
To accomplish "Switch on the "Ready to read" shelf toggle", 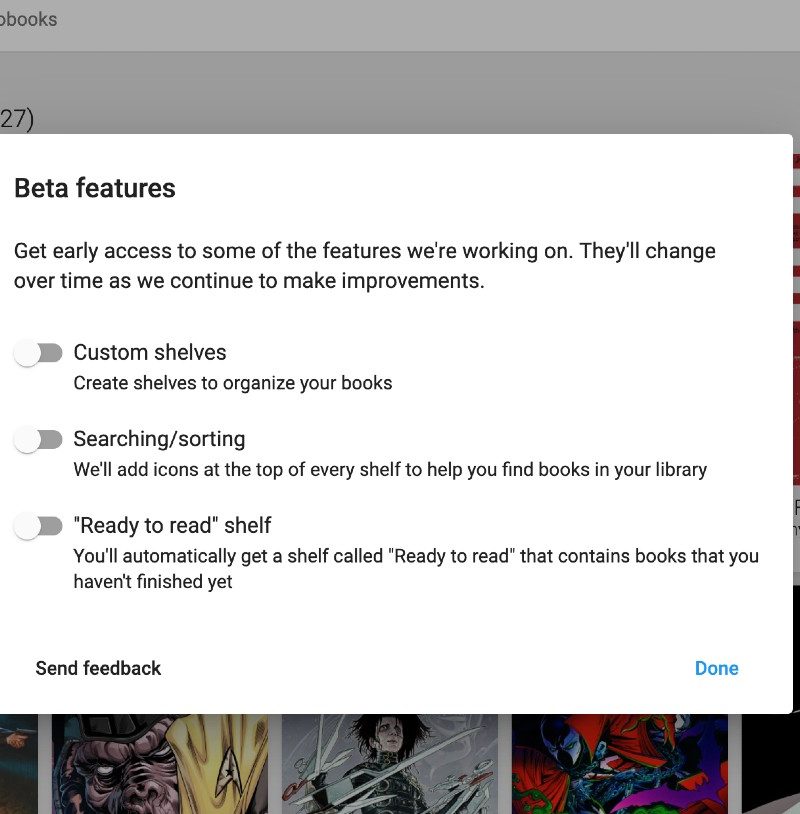I will coord(38,527).
